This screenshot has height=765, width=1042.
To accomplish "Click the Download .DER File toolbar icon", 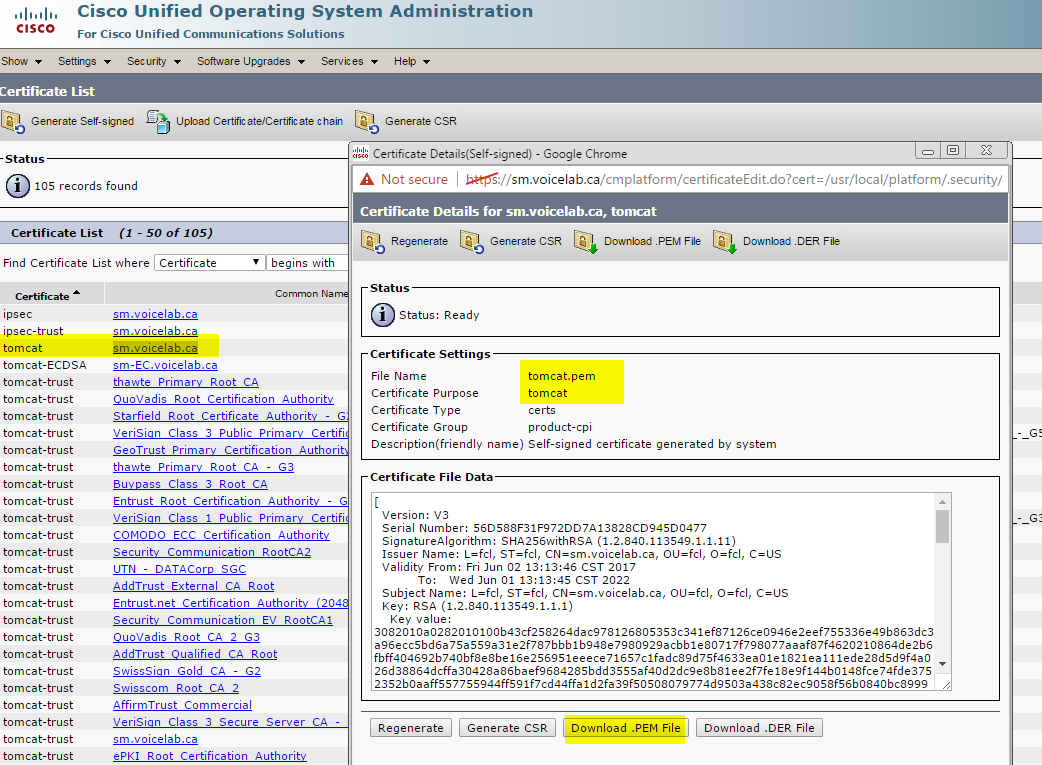I will click(724, 242).
